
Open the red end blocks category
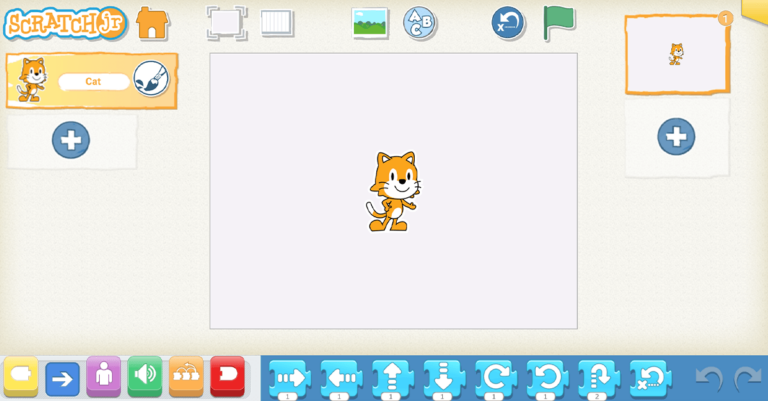[227, 376]
